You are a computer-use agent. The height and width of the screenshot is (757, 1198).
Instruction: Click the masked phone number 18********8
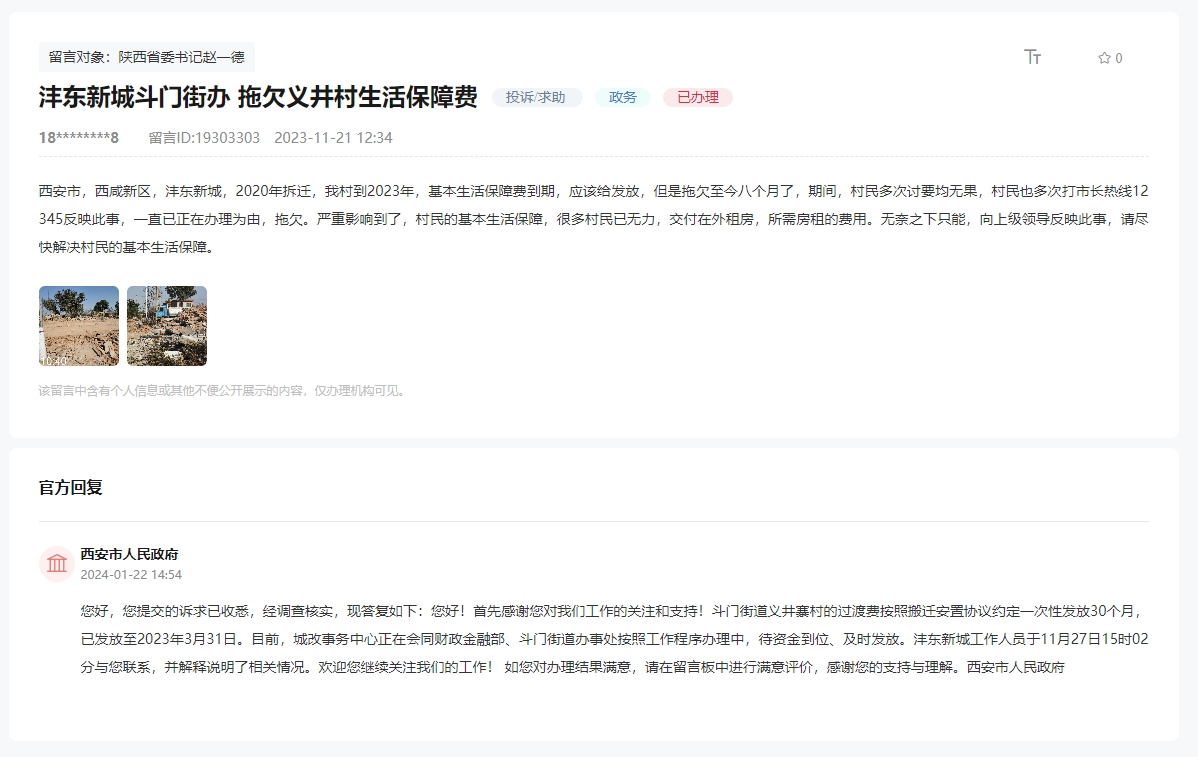(x=79, y=138)
